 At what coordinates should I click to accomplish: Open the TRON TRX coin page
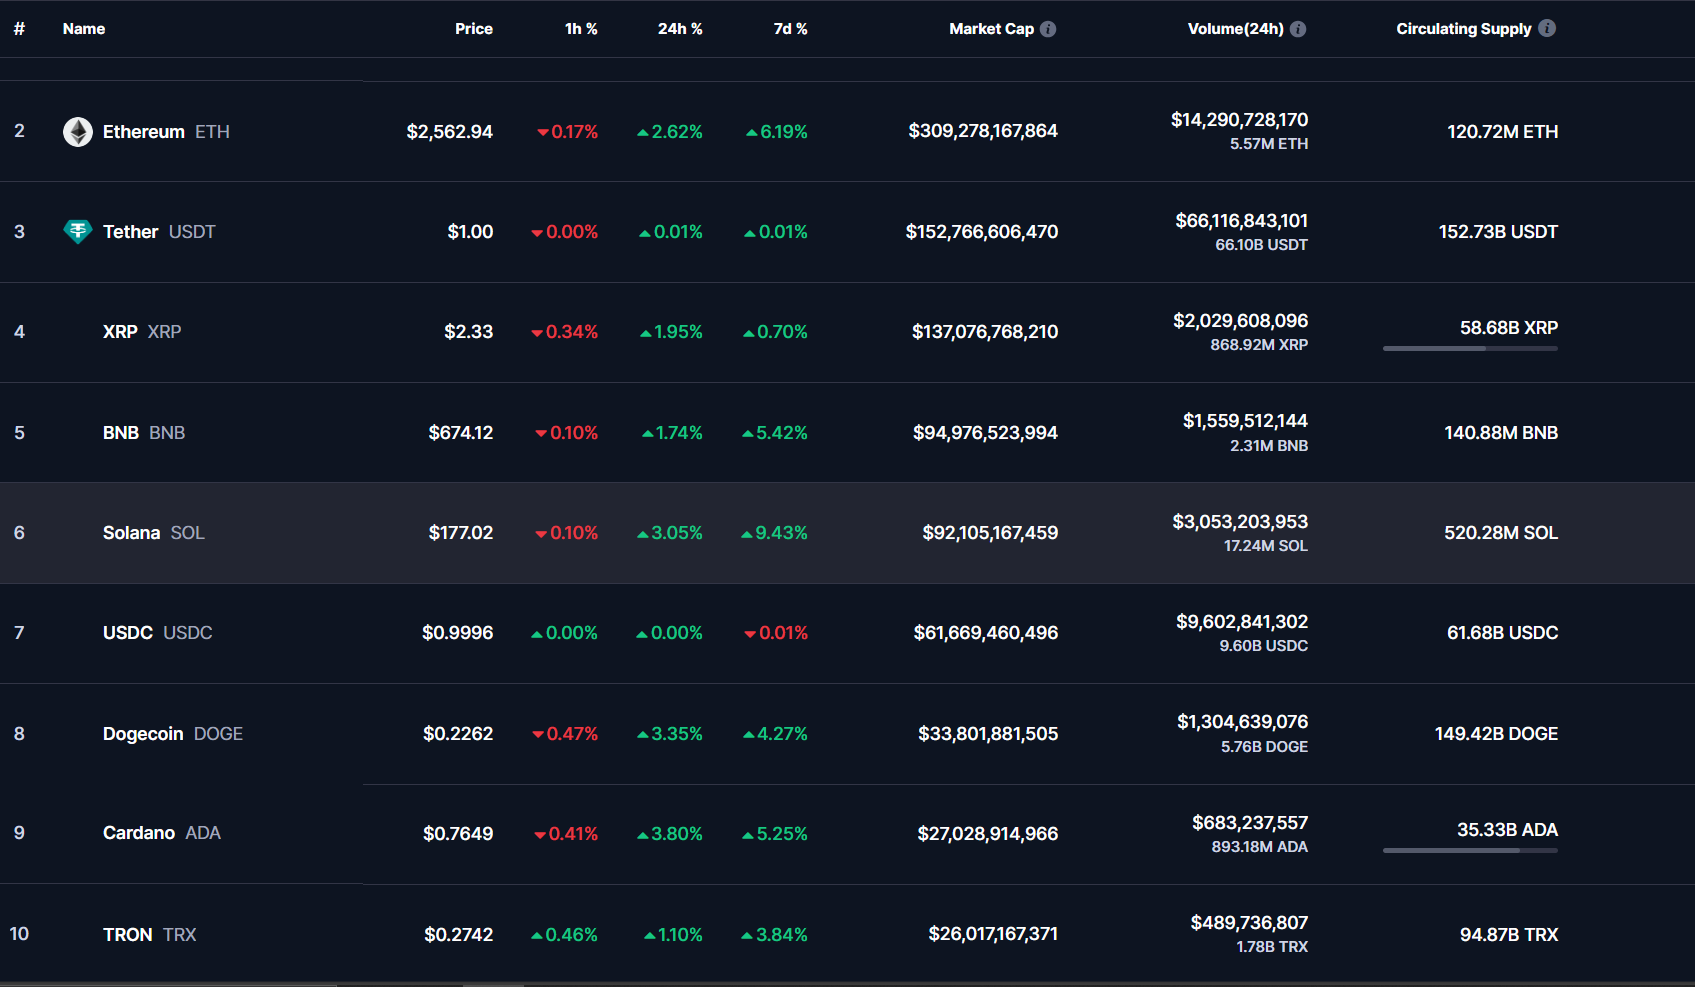pos(150,935)
